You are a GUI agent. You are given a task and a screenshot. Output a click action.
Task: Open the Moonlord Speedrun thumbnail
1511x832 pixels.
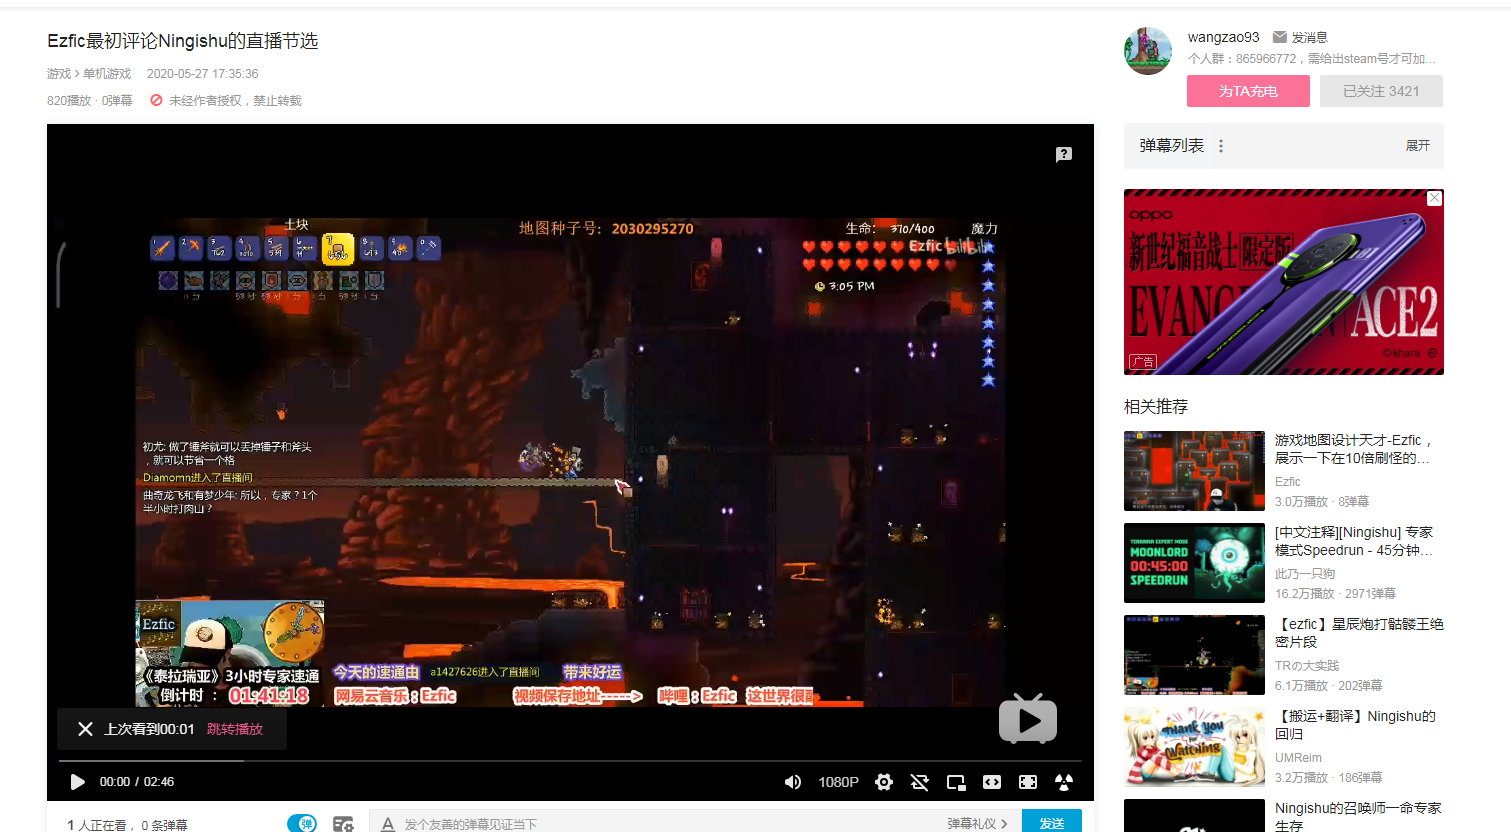pos(1194,563)
